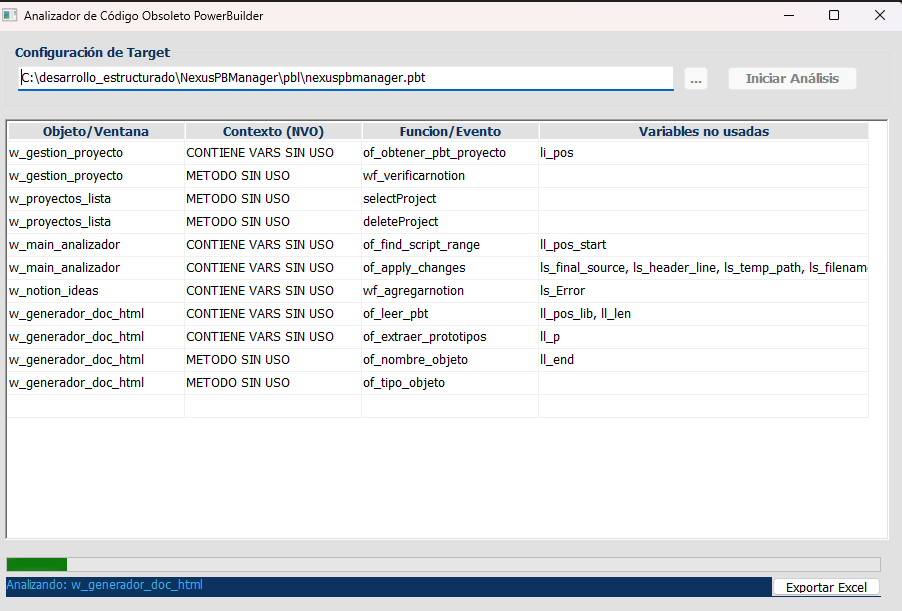Image resolution: width=902 pixels, height=611 pixels.
Task: Select the w_notion_ideas cell
Action: click(x=96, y=291)
